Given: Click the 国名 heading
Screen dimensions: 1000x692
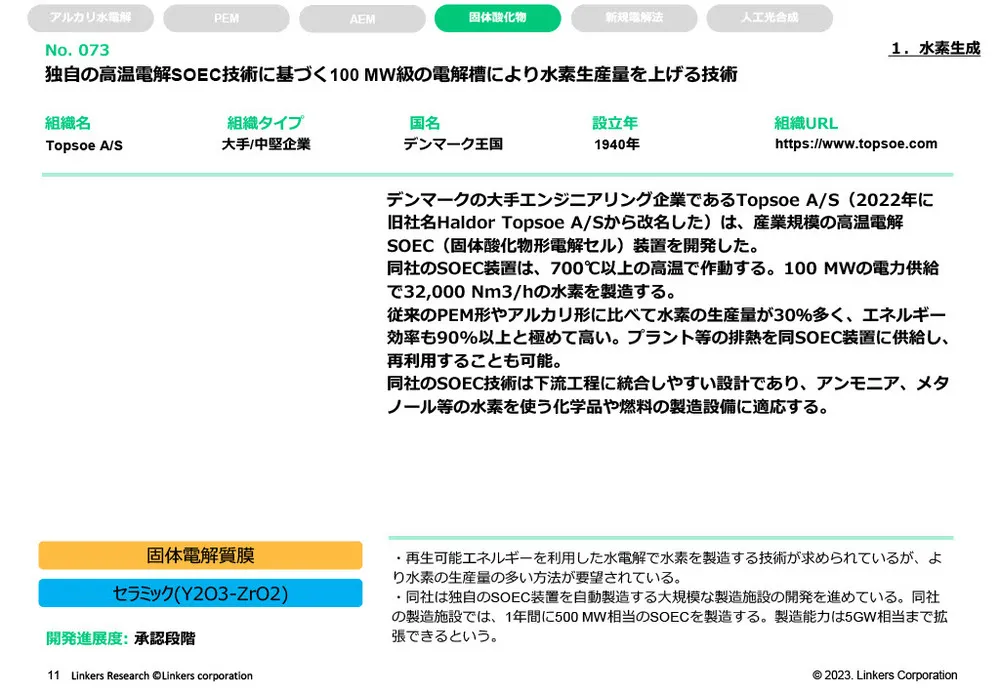Looking at the screenshot, I should click(425, 122).
